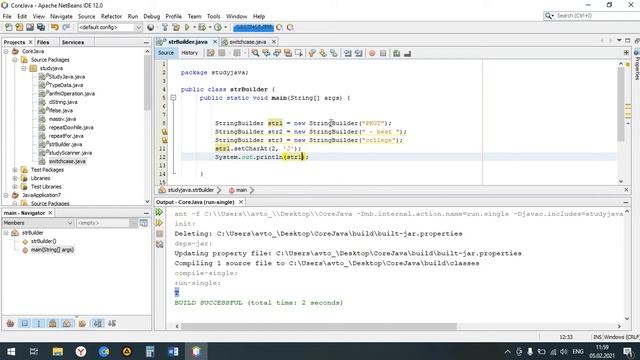Re-run with green double-arrow in Output

pyautogui.click(x=159, y=212)
